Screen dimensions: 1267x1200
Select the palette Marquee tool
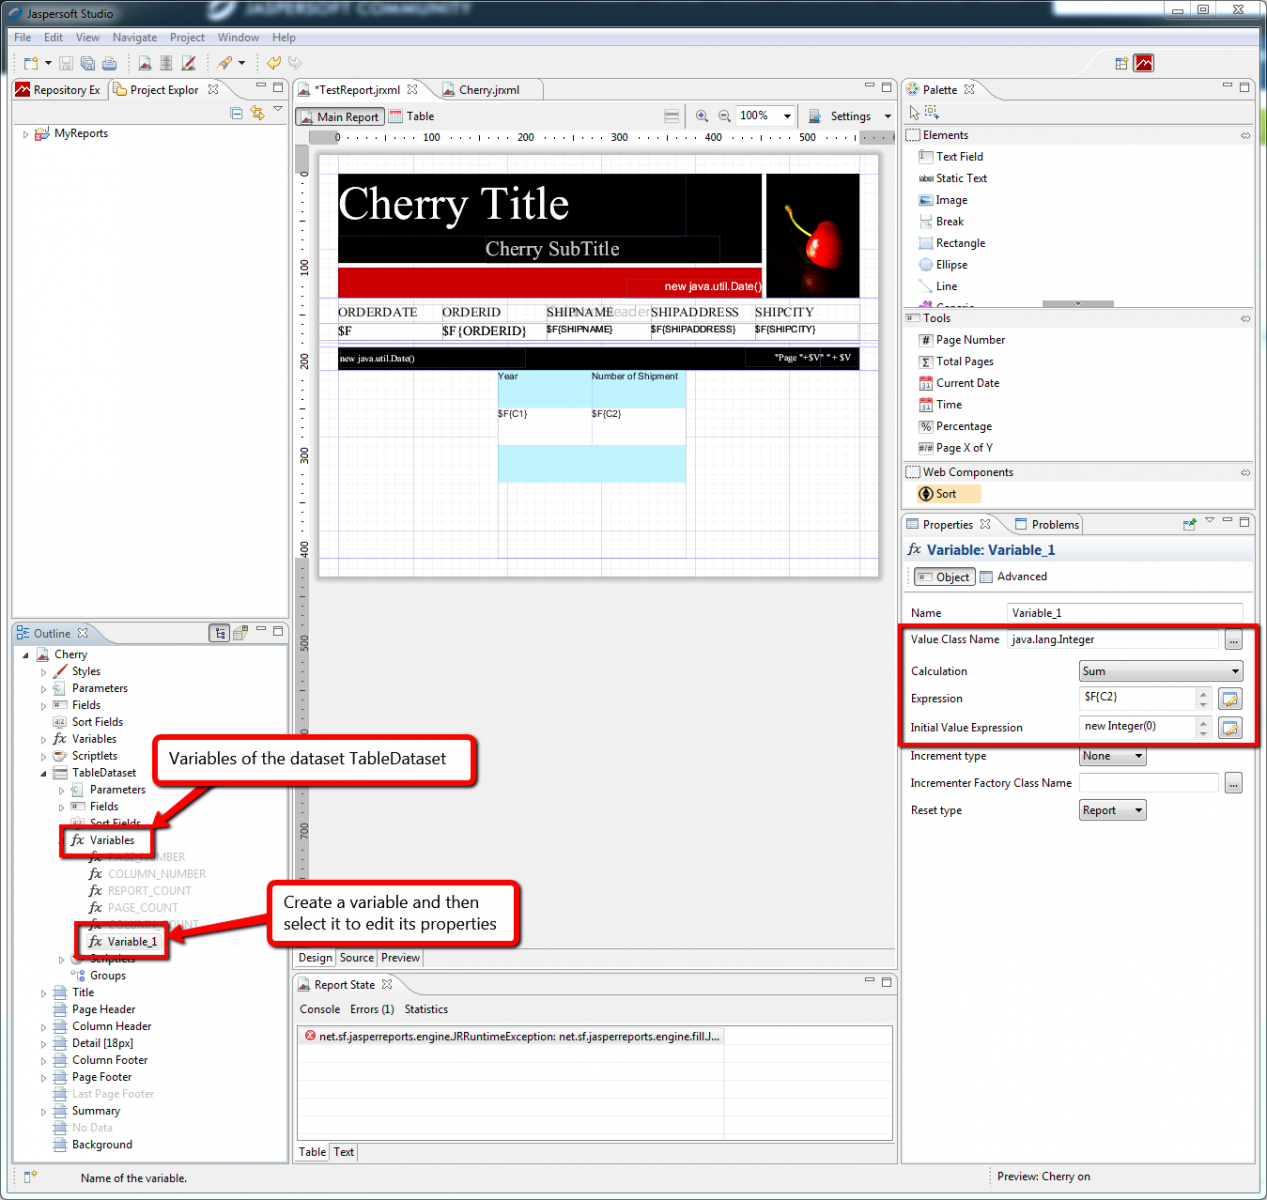932,113
